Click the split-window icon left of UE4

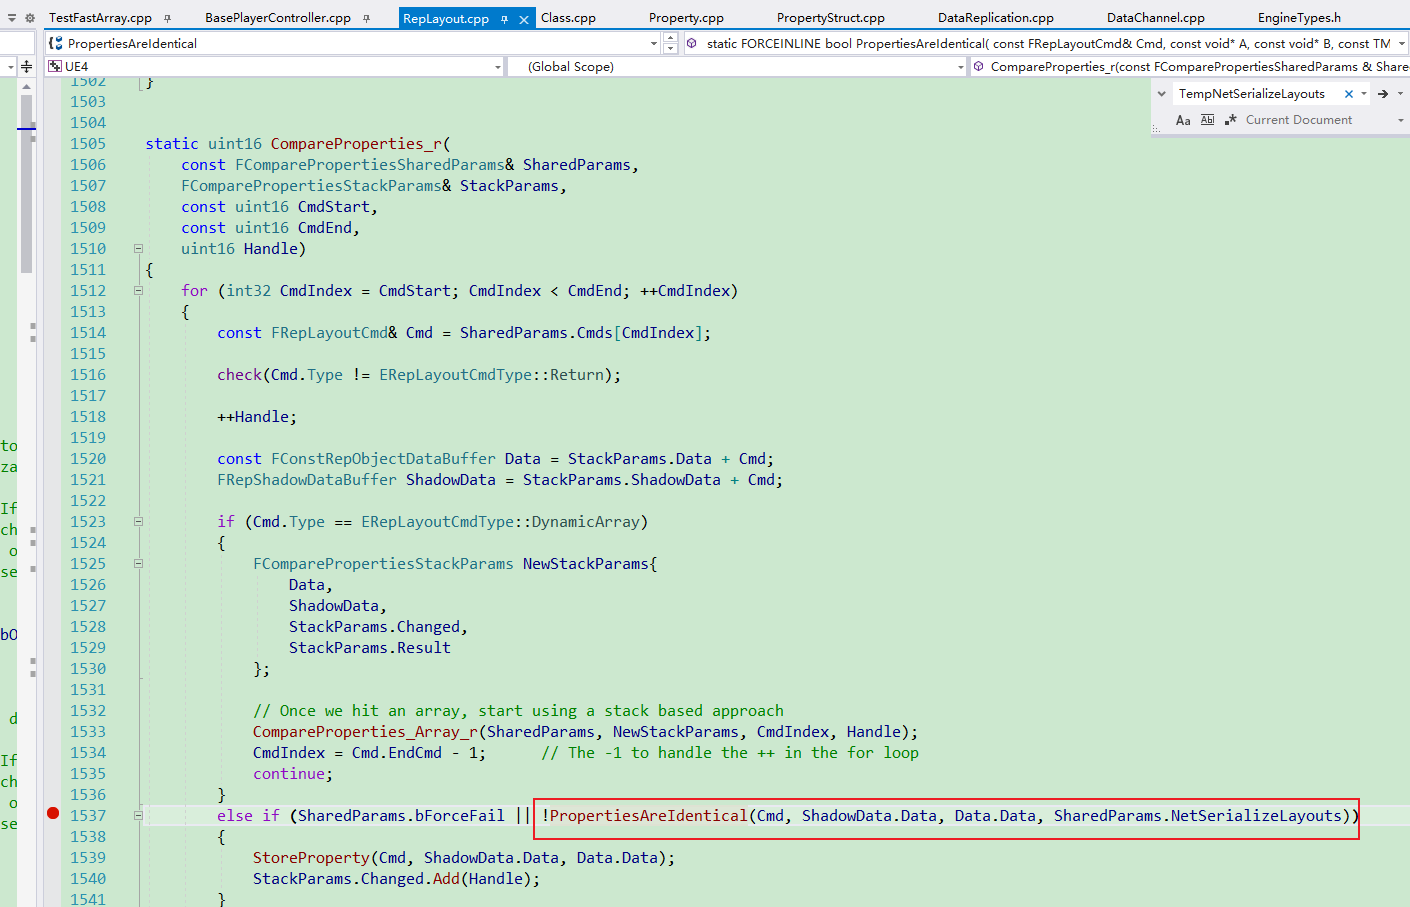pyautogui.click(x=27, y=66)
